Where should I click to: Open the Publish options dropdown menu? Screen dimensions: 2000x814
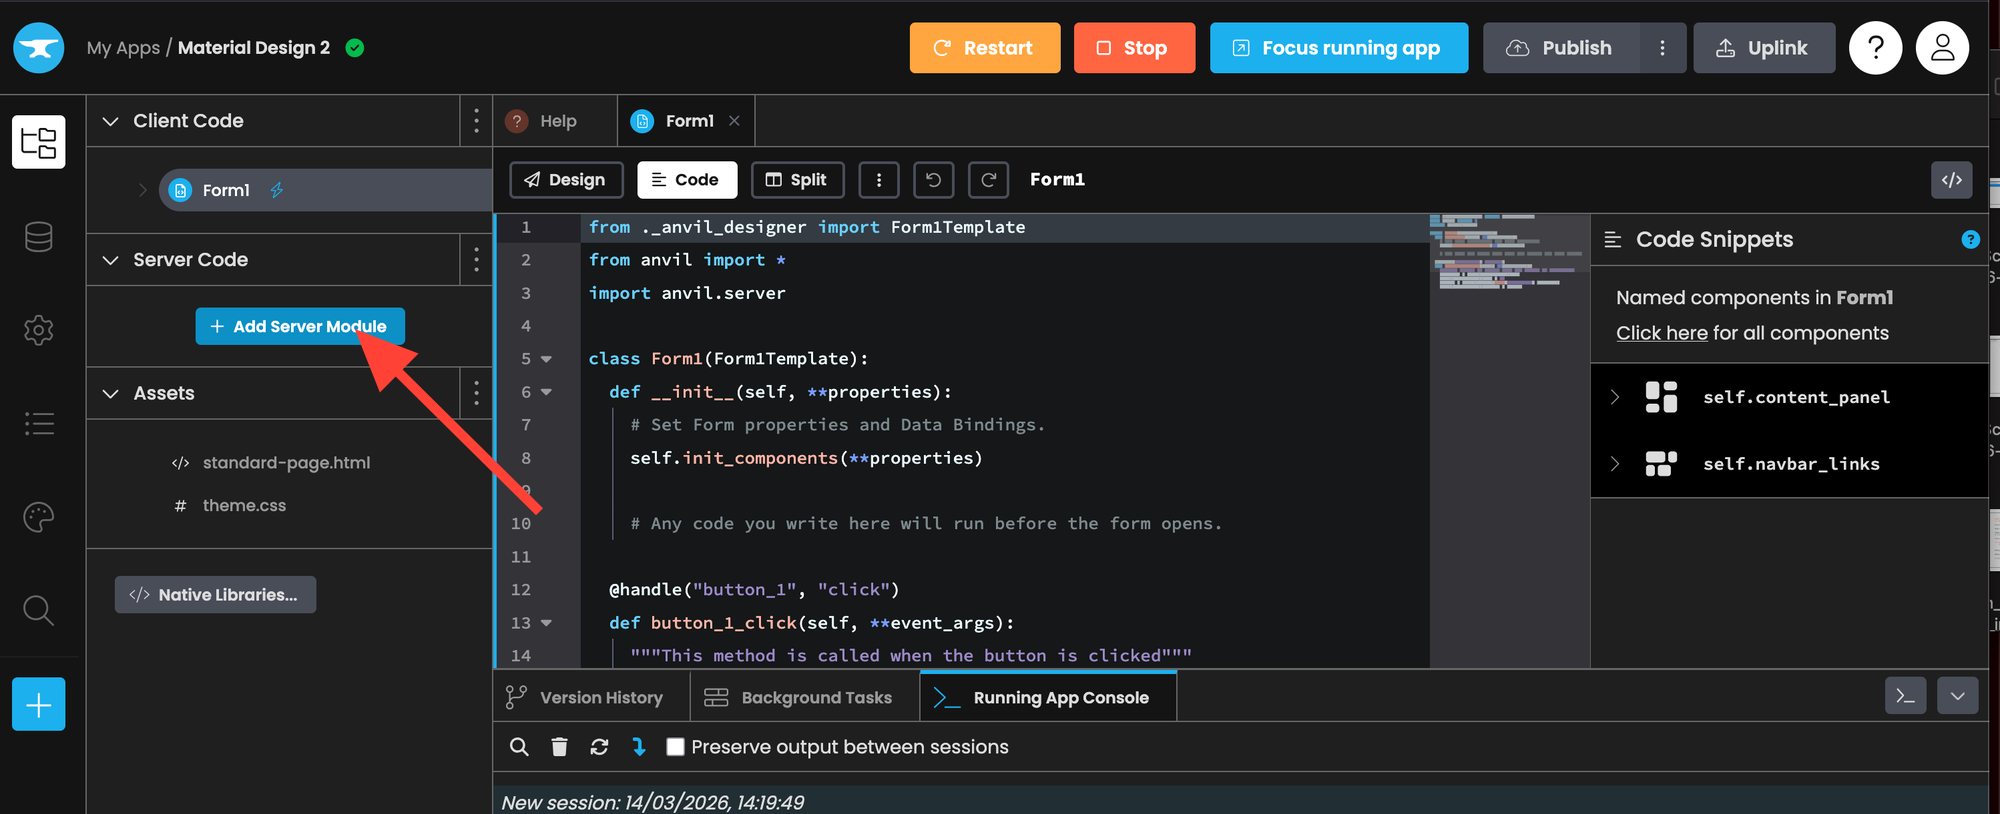(x=1662, y=48)
